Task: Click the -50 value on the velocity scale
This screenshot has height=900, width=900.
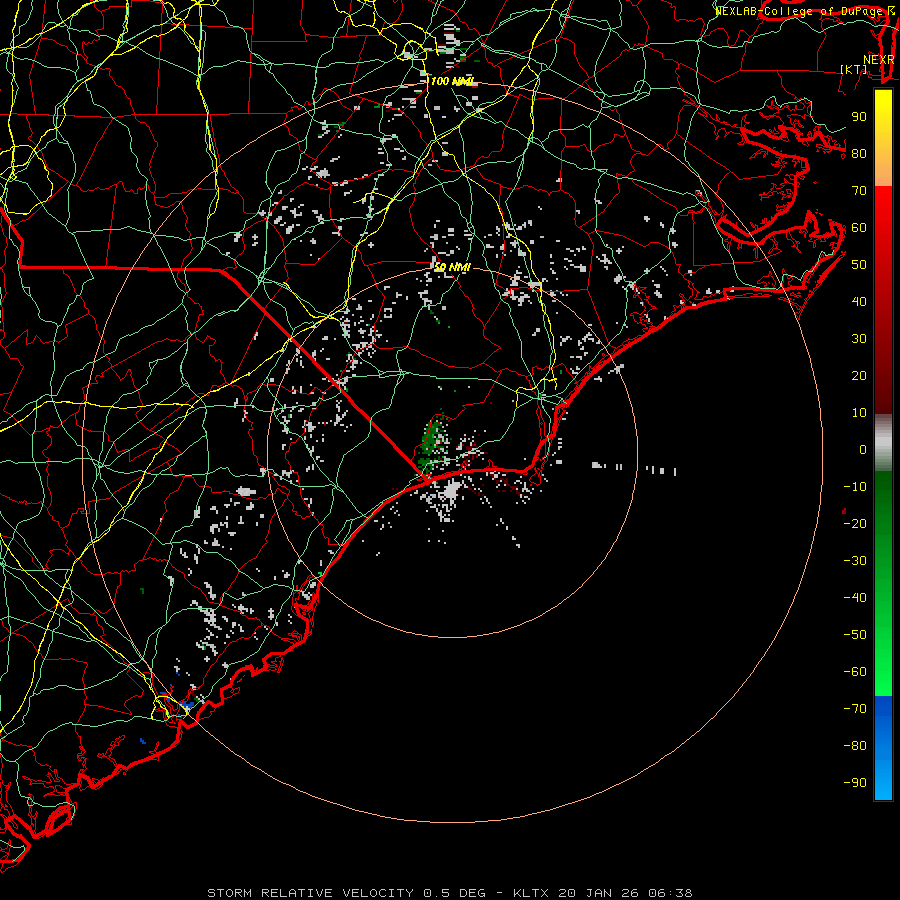Action: [x=855, y=635]
